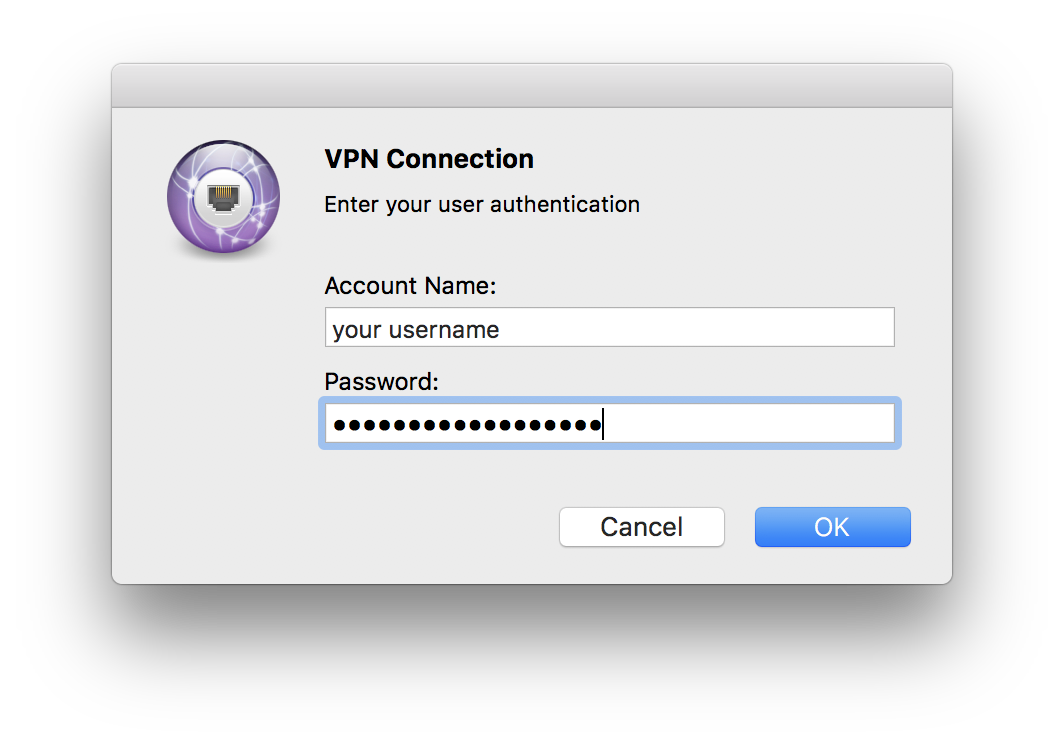Screen dimensions: 1064x744
Task: Click the "Enter your user authentication" text
Action: click(x=482, y=205)
